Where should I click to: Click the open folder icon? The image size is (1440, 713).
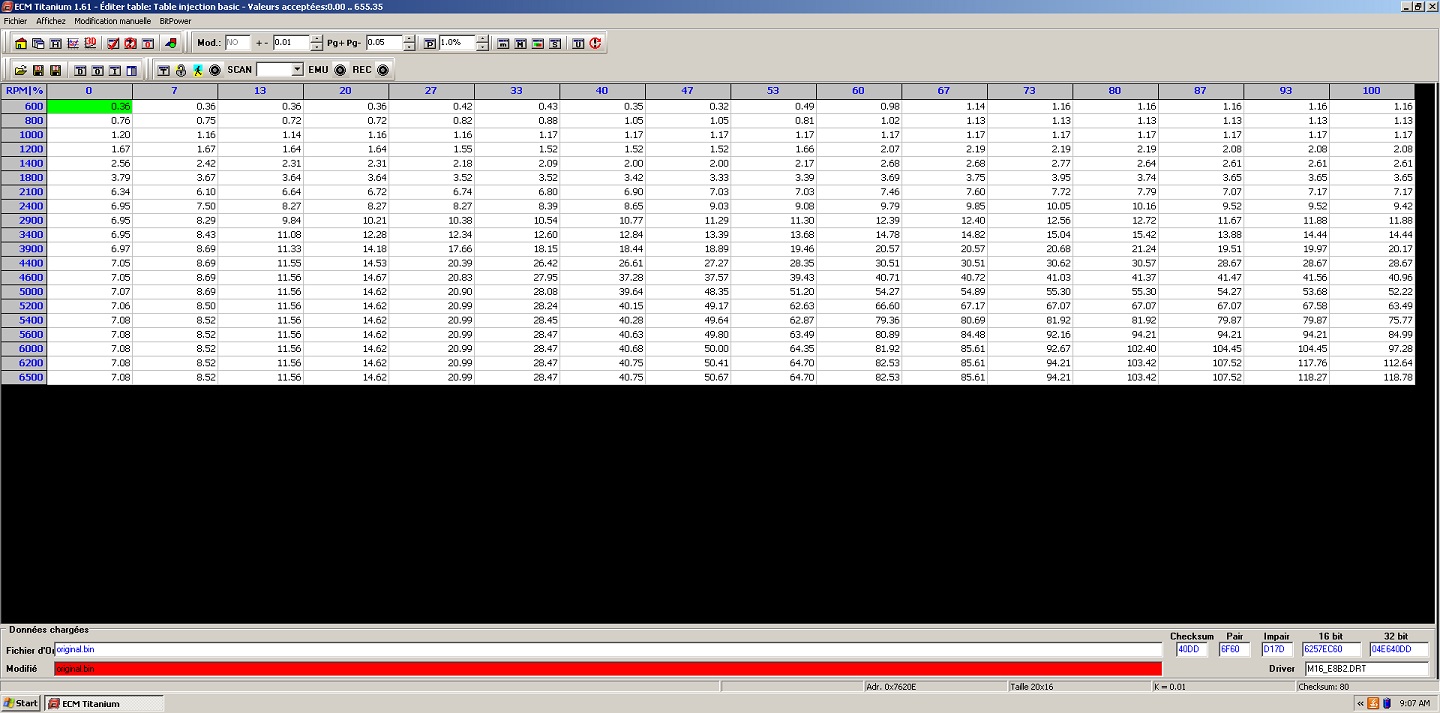tap(20, 70)
